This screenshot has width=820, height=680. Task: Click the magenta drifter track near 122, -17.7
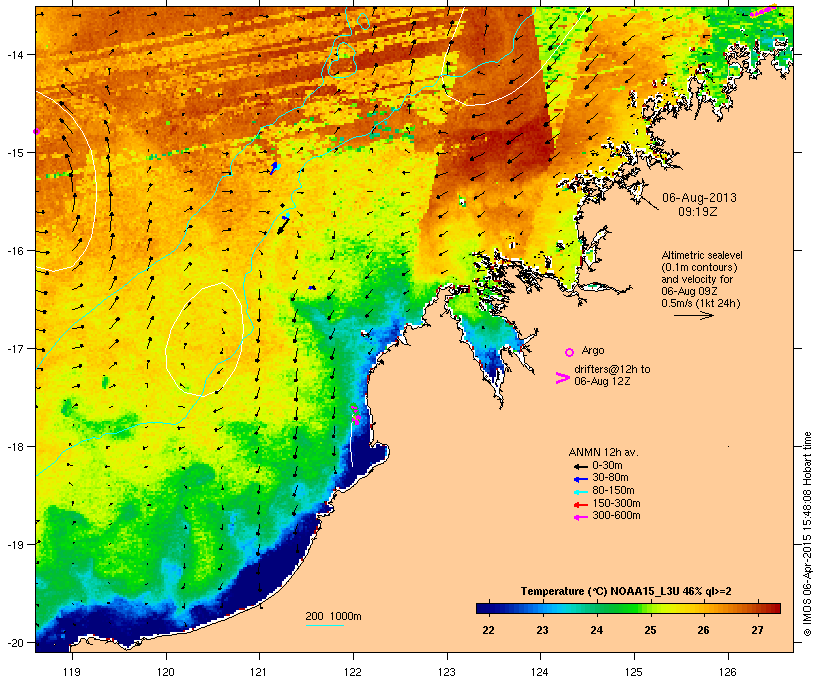[356, 414]
